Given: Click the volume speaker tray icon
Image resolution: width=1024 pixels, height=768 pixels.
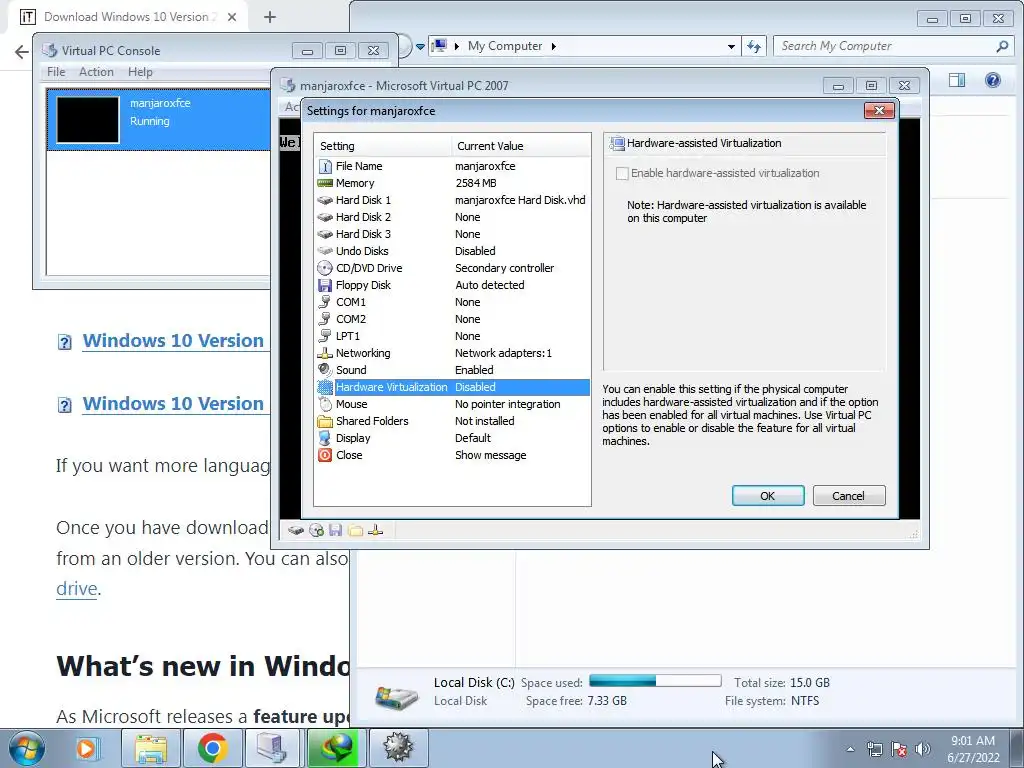Looking at the screenshot, I should (x=923, y=749).
